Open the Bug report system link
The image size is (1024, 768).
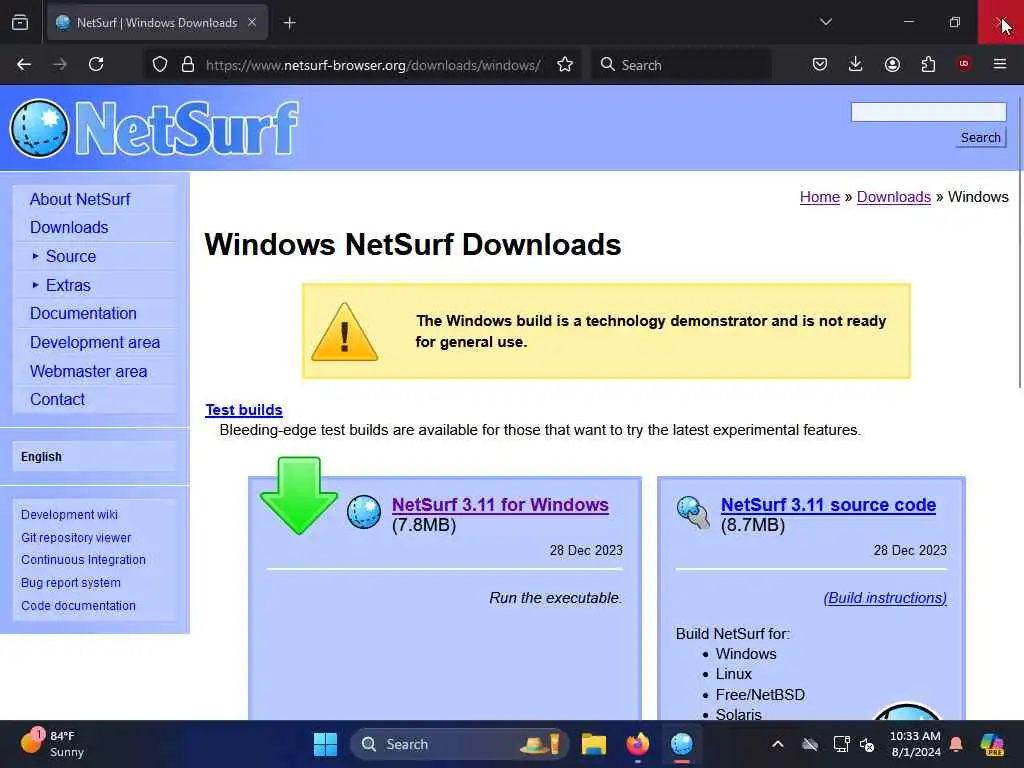(71, 583)
